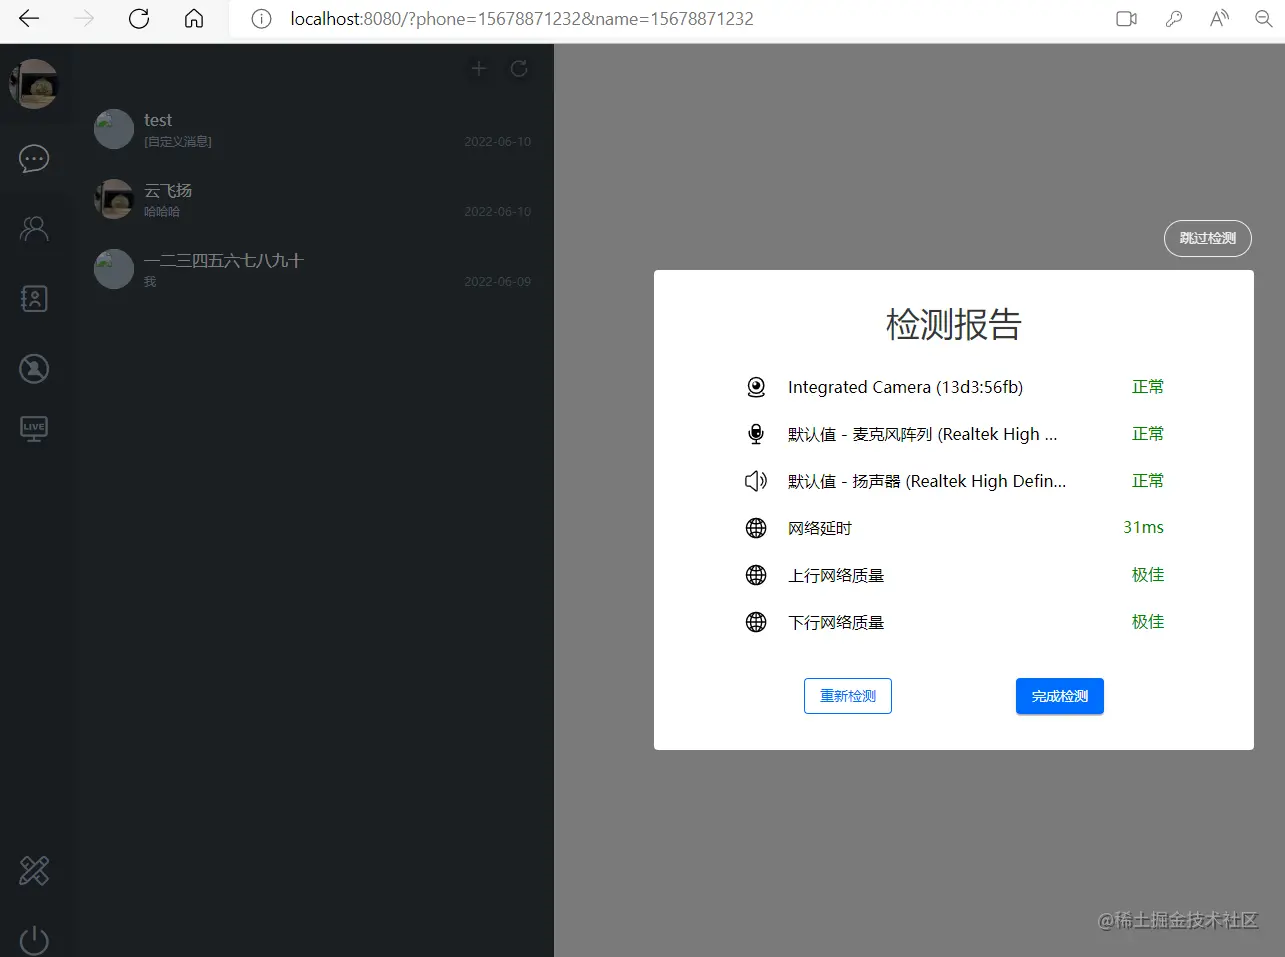Screen dimensions: 1285x957
Task: Open the tools panel in the sidebar
Action: coord(33,870)
